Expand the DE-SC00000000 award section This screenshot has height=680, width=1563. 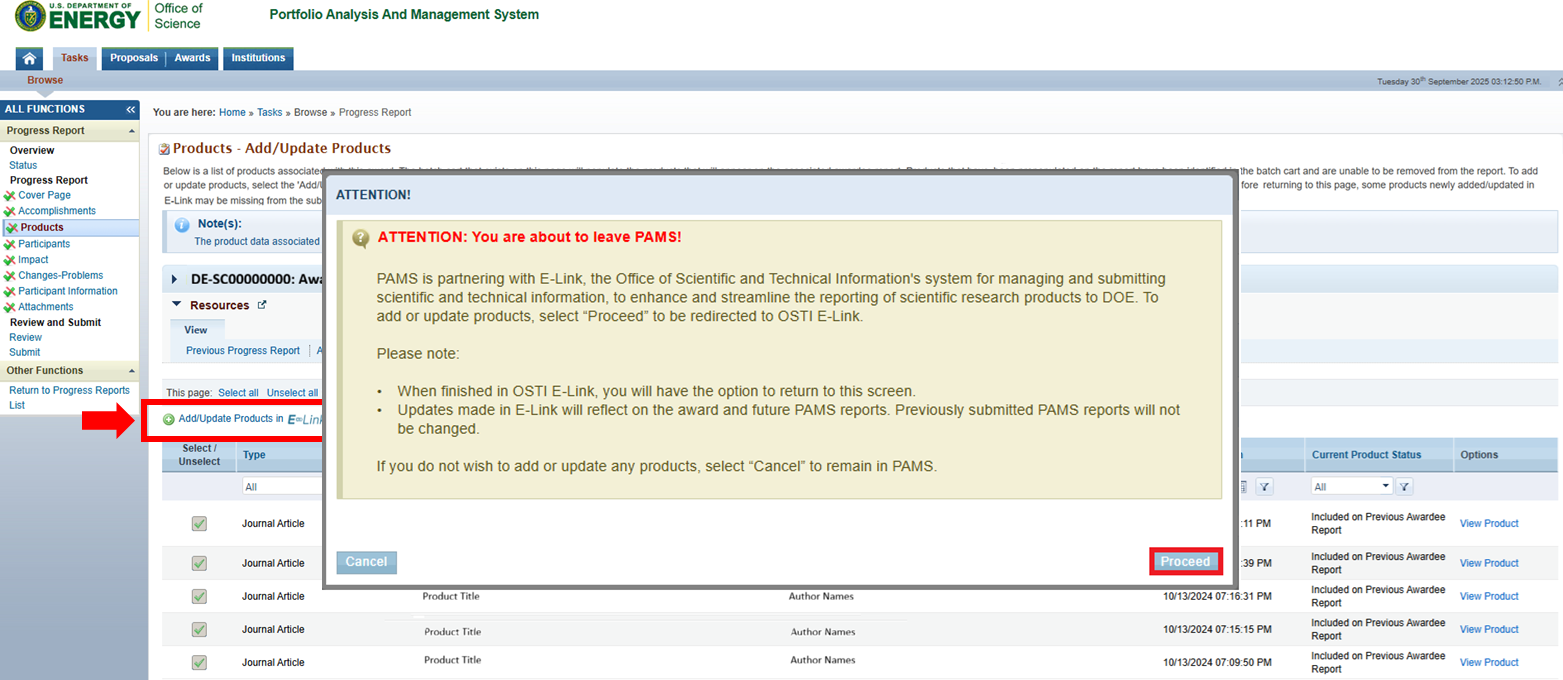[176, 279]
